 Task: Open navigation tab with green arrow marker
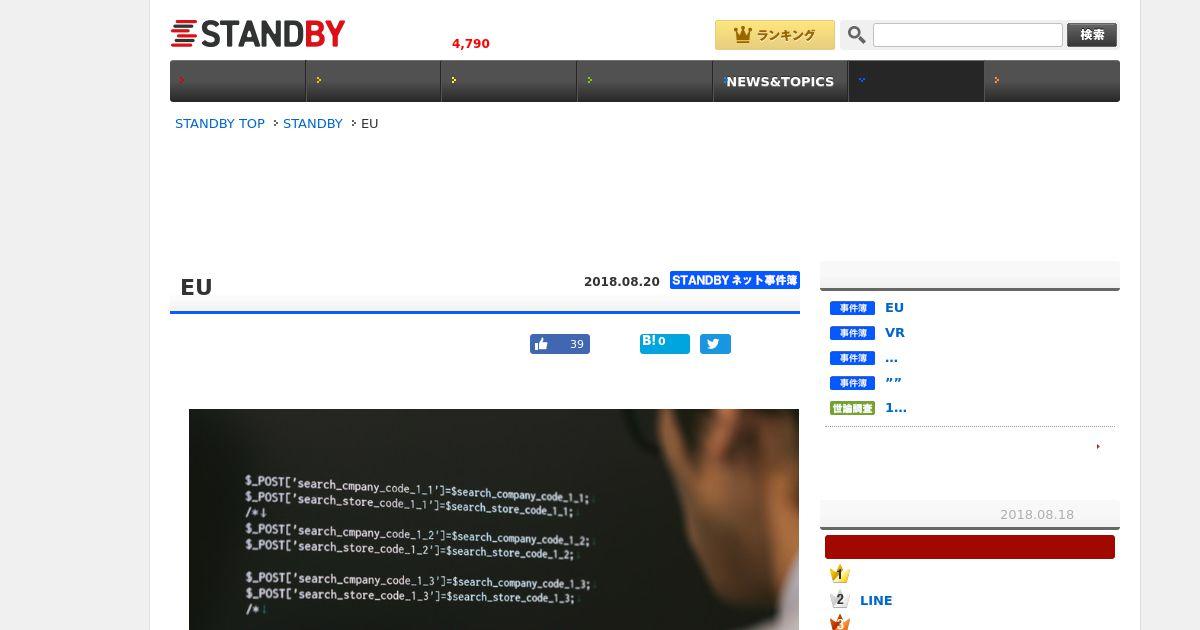pos(645,81)
